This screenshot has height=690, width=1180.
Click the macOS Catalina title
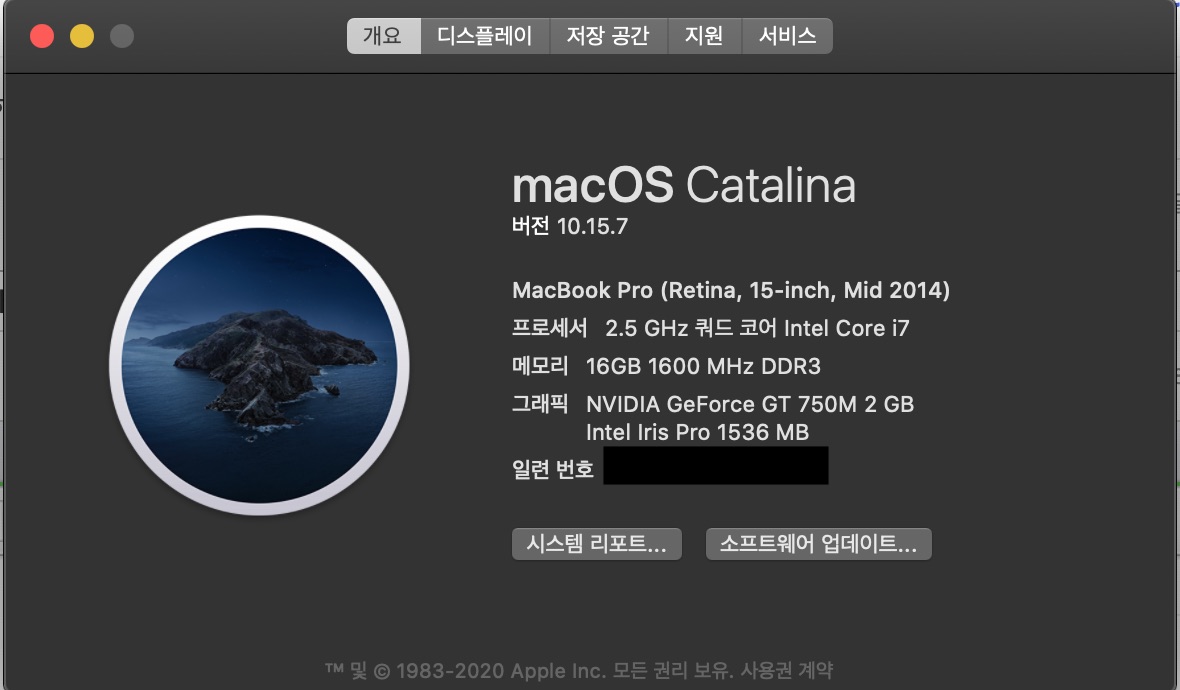click(x=684, y=185)
